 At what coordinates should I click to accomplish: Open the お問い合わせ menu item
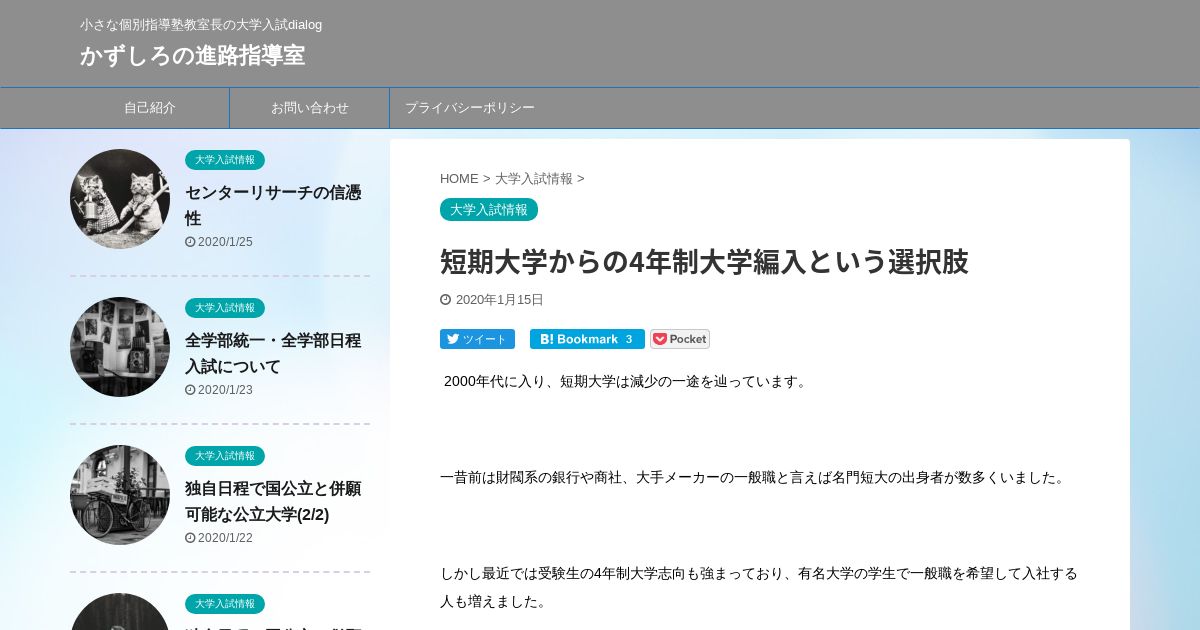click(310, 108)
